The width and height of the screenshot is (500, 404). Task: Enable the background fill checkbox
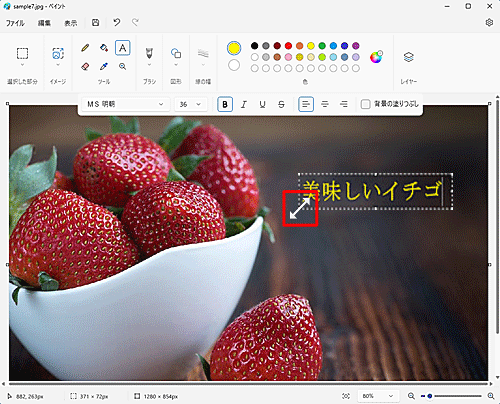click(365, 104)
